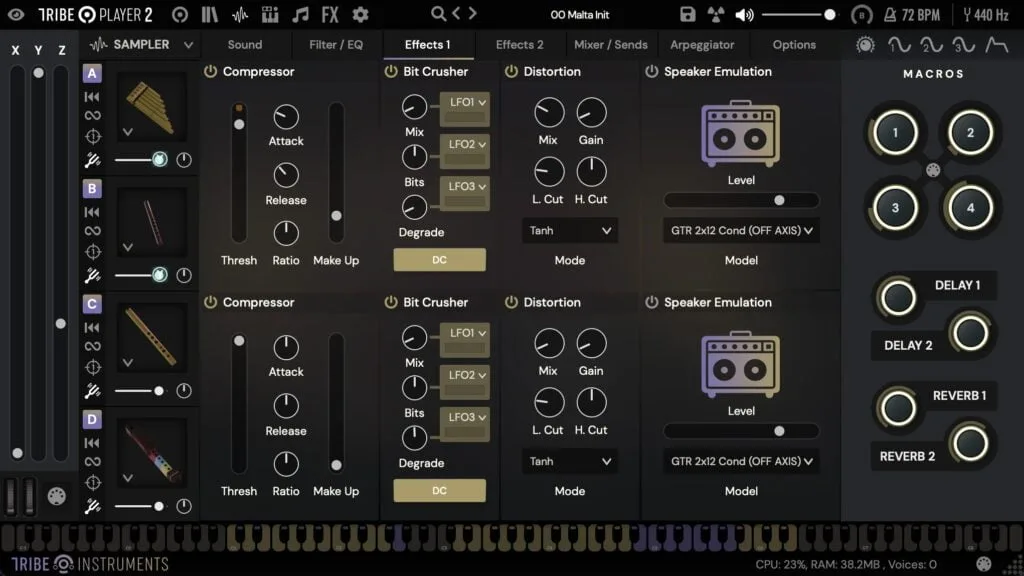Viewport: 1024px width, 576px height.
Task: Click the FX icon in the top toolbar
Action: click(x=330, y=15)
